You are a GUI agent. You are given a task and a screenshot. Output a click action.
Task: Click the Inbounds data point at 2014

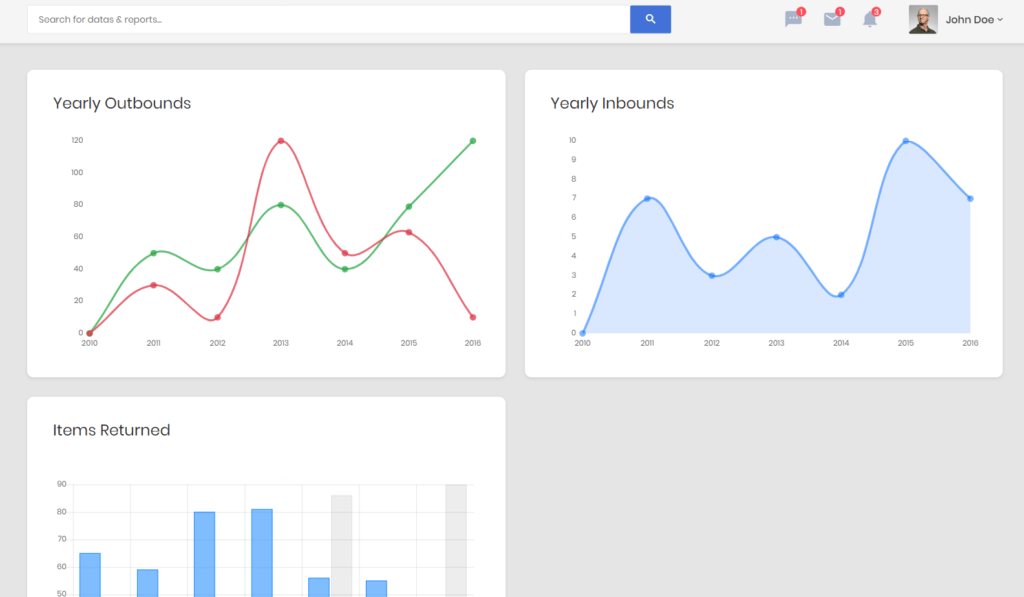[841, 295]
